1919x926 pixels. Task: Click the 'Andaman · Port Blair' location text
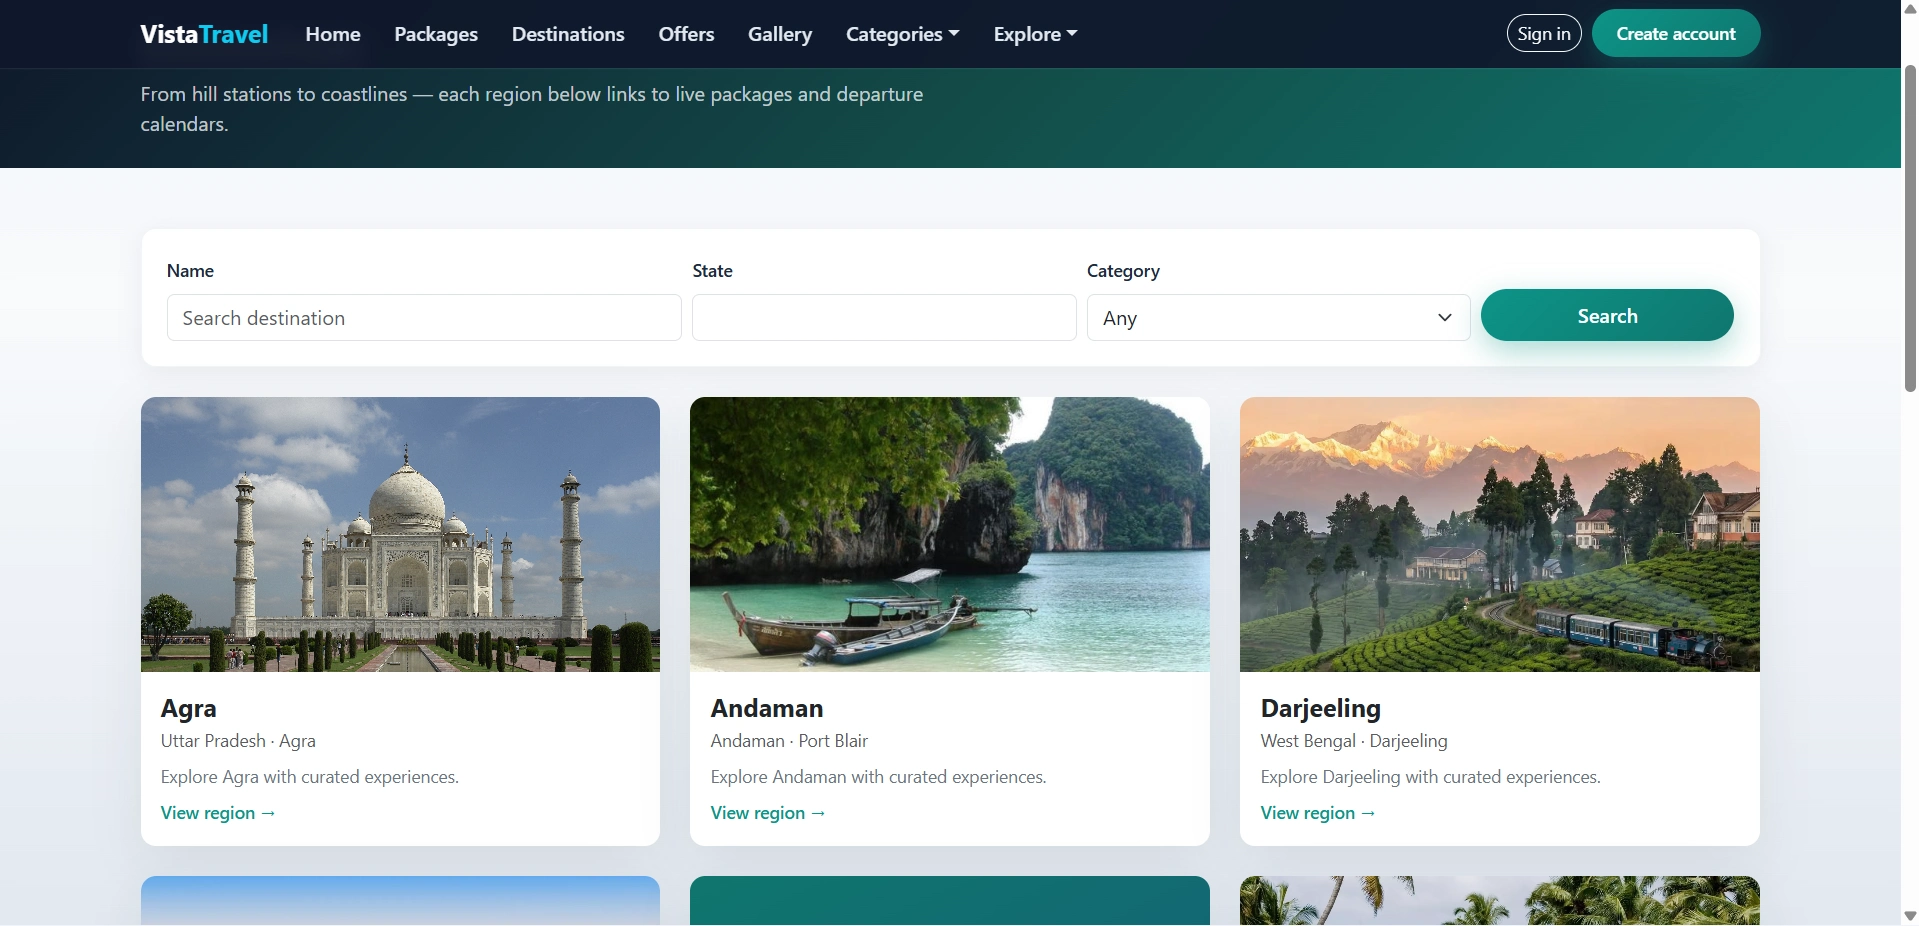pyautogui.click(x=789, y=741)
